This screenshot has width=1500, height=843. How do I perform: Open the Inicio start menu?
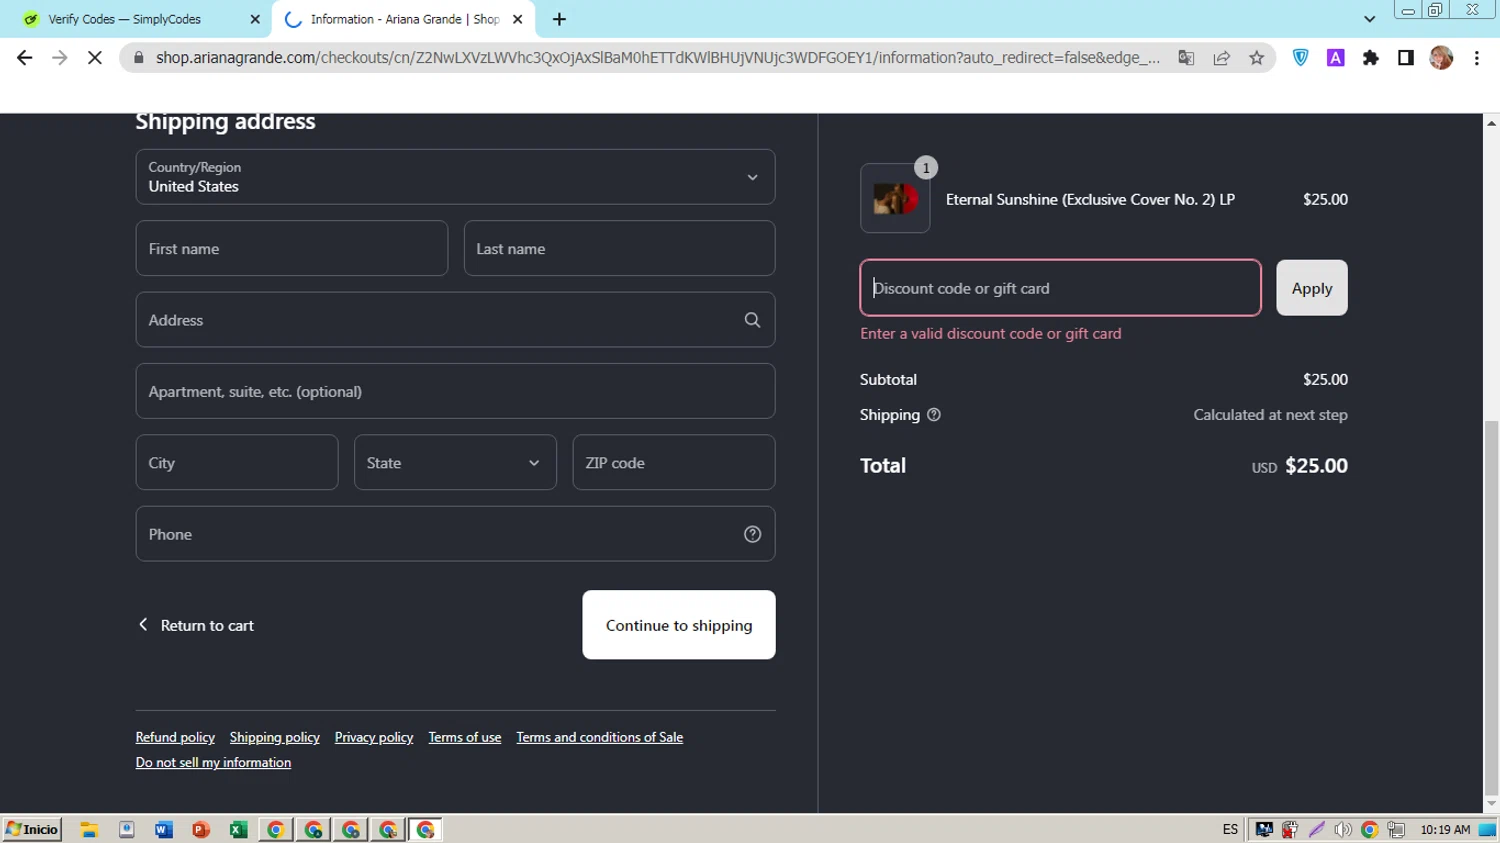pyautogui.click(x=32, y=829)
